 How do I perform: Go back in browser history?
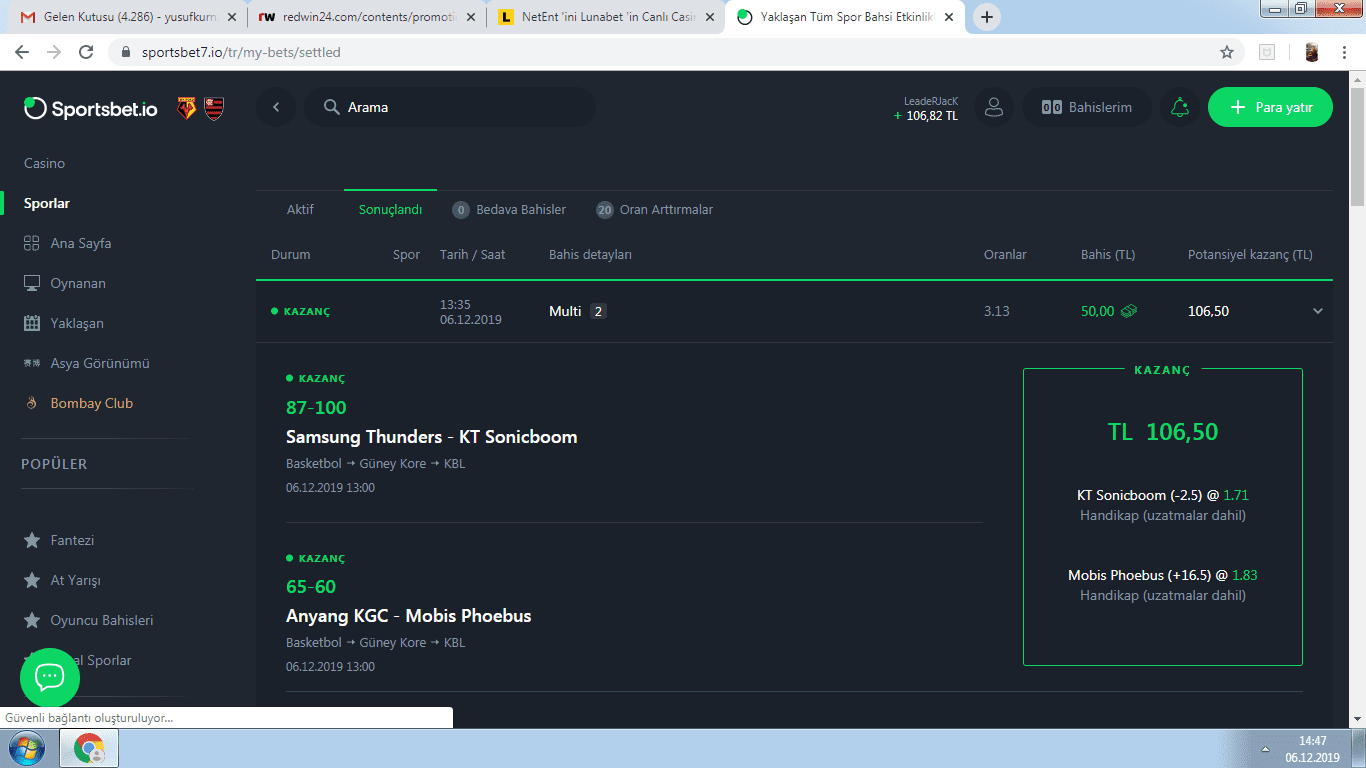click(x=22, y=52)
